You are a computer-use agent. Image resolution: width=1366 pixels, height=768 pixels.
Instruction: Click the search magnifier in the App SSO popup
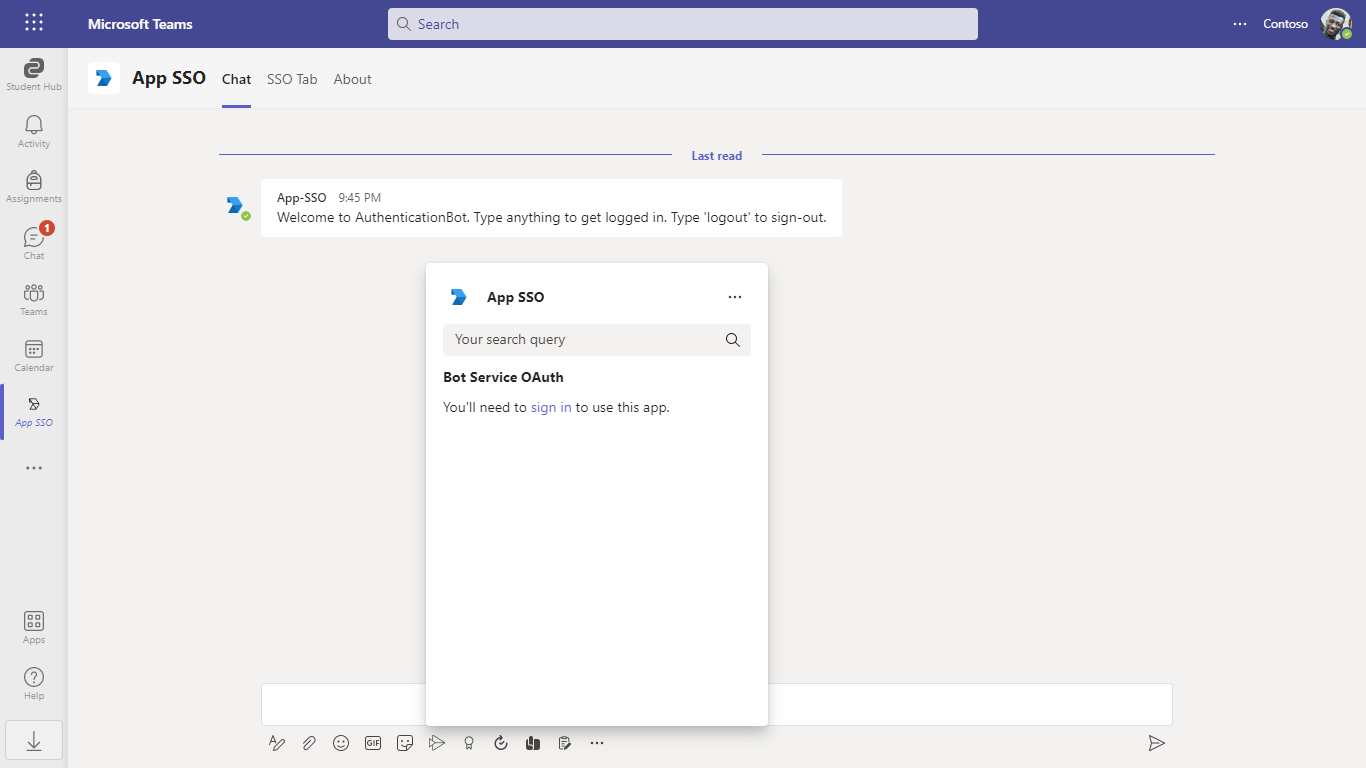(x=733, y=340)
